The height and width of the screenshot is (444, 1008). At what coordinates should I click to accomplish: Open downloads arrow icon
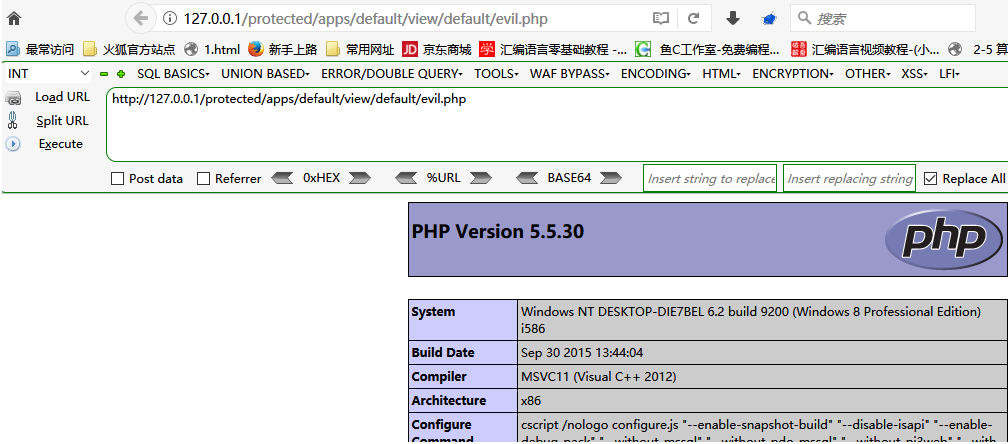733,19
